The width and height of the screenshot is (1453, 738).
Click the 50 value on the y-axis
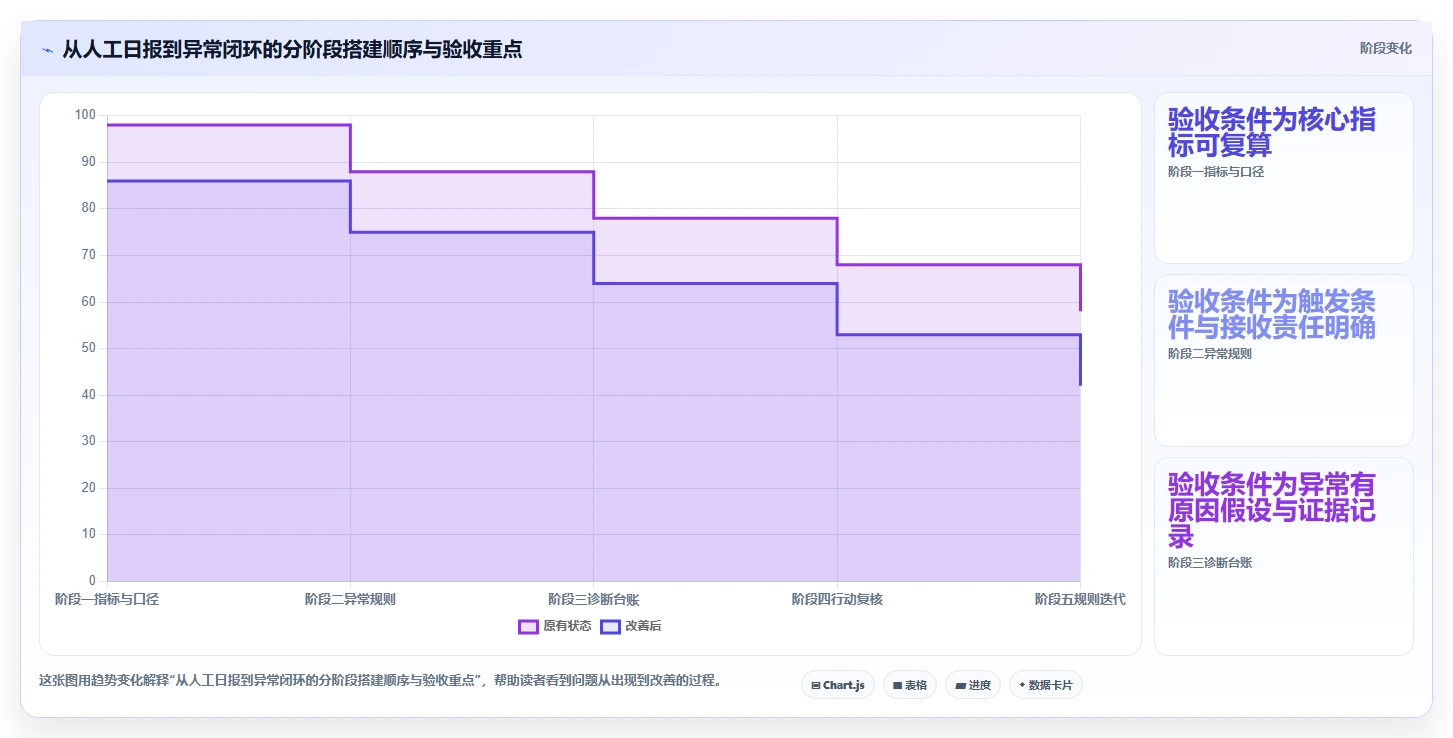coord(89,348)
